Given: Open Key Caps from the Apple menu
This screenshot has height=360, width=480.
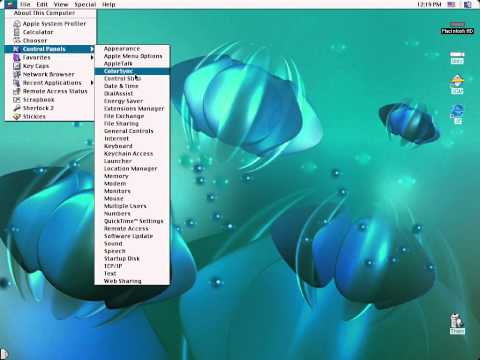Looking at the screenshot, I should 50,66.
